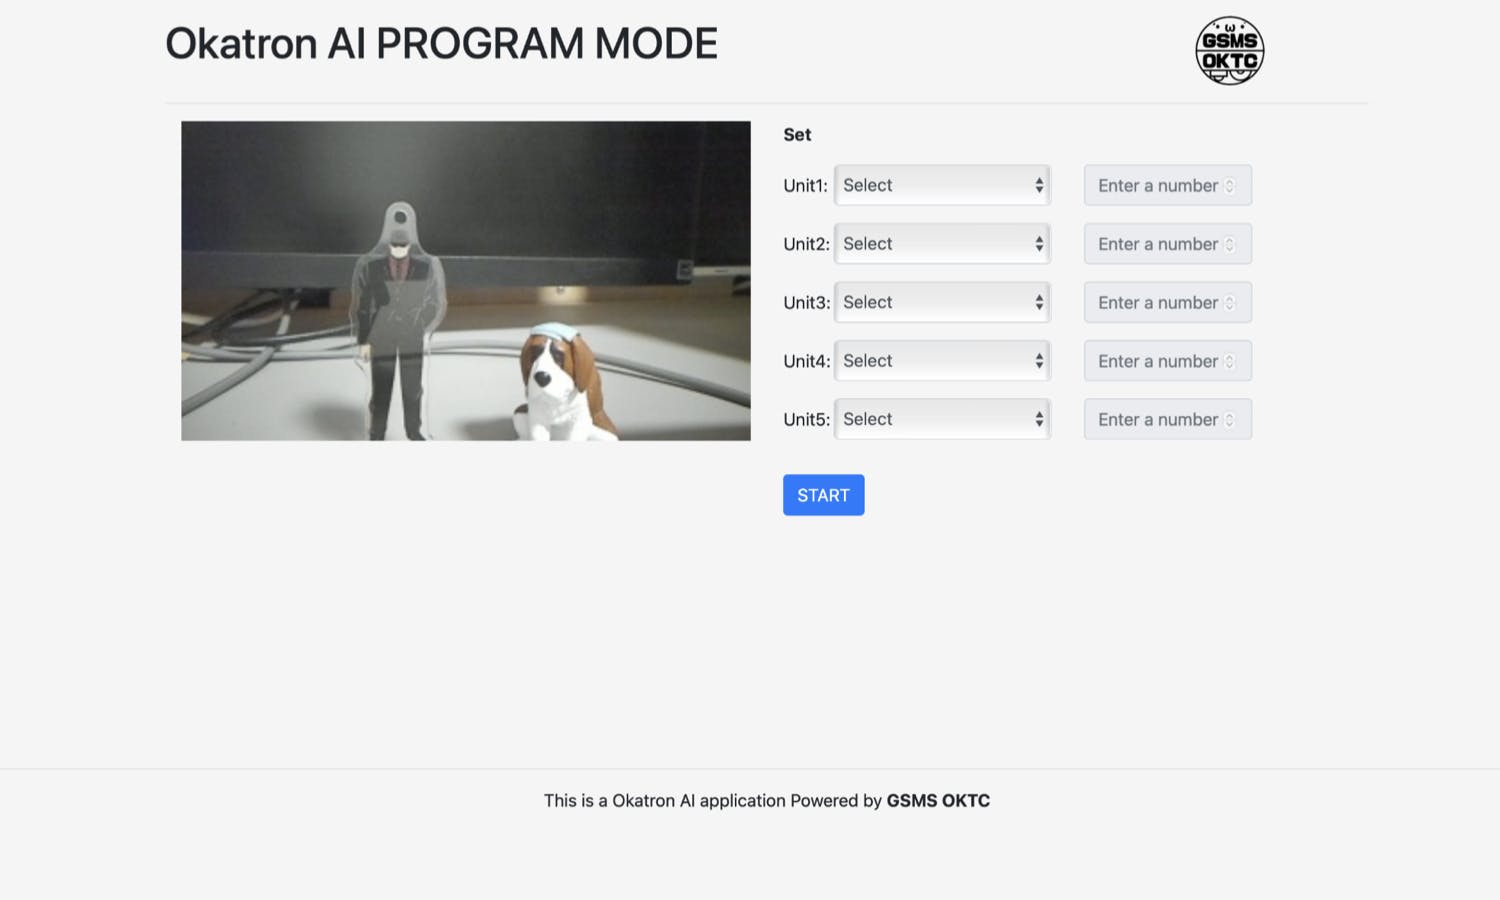Open the Unit1 Select dropdown
1500x900 pixels.
pyautogui.click(x=941, y=185)
